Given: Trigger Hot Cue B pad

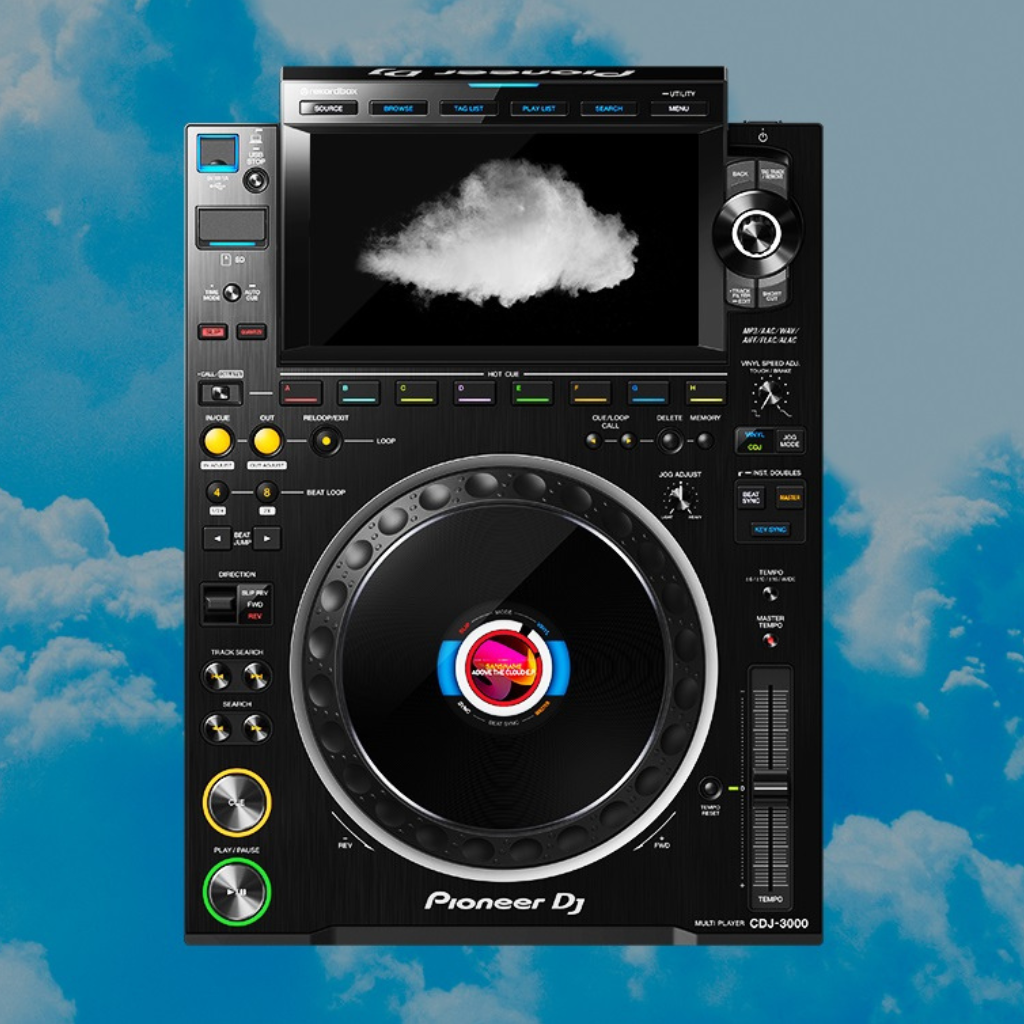Looking at the screenshot, I should (359, 392).
